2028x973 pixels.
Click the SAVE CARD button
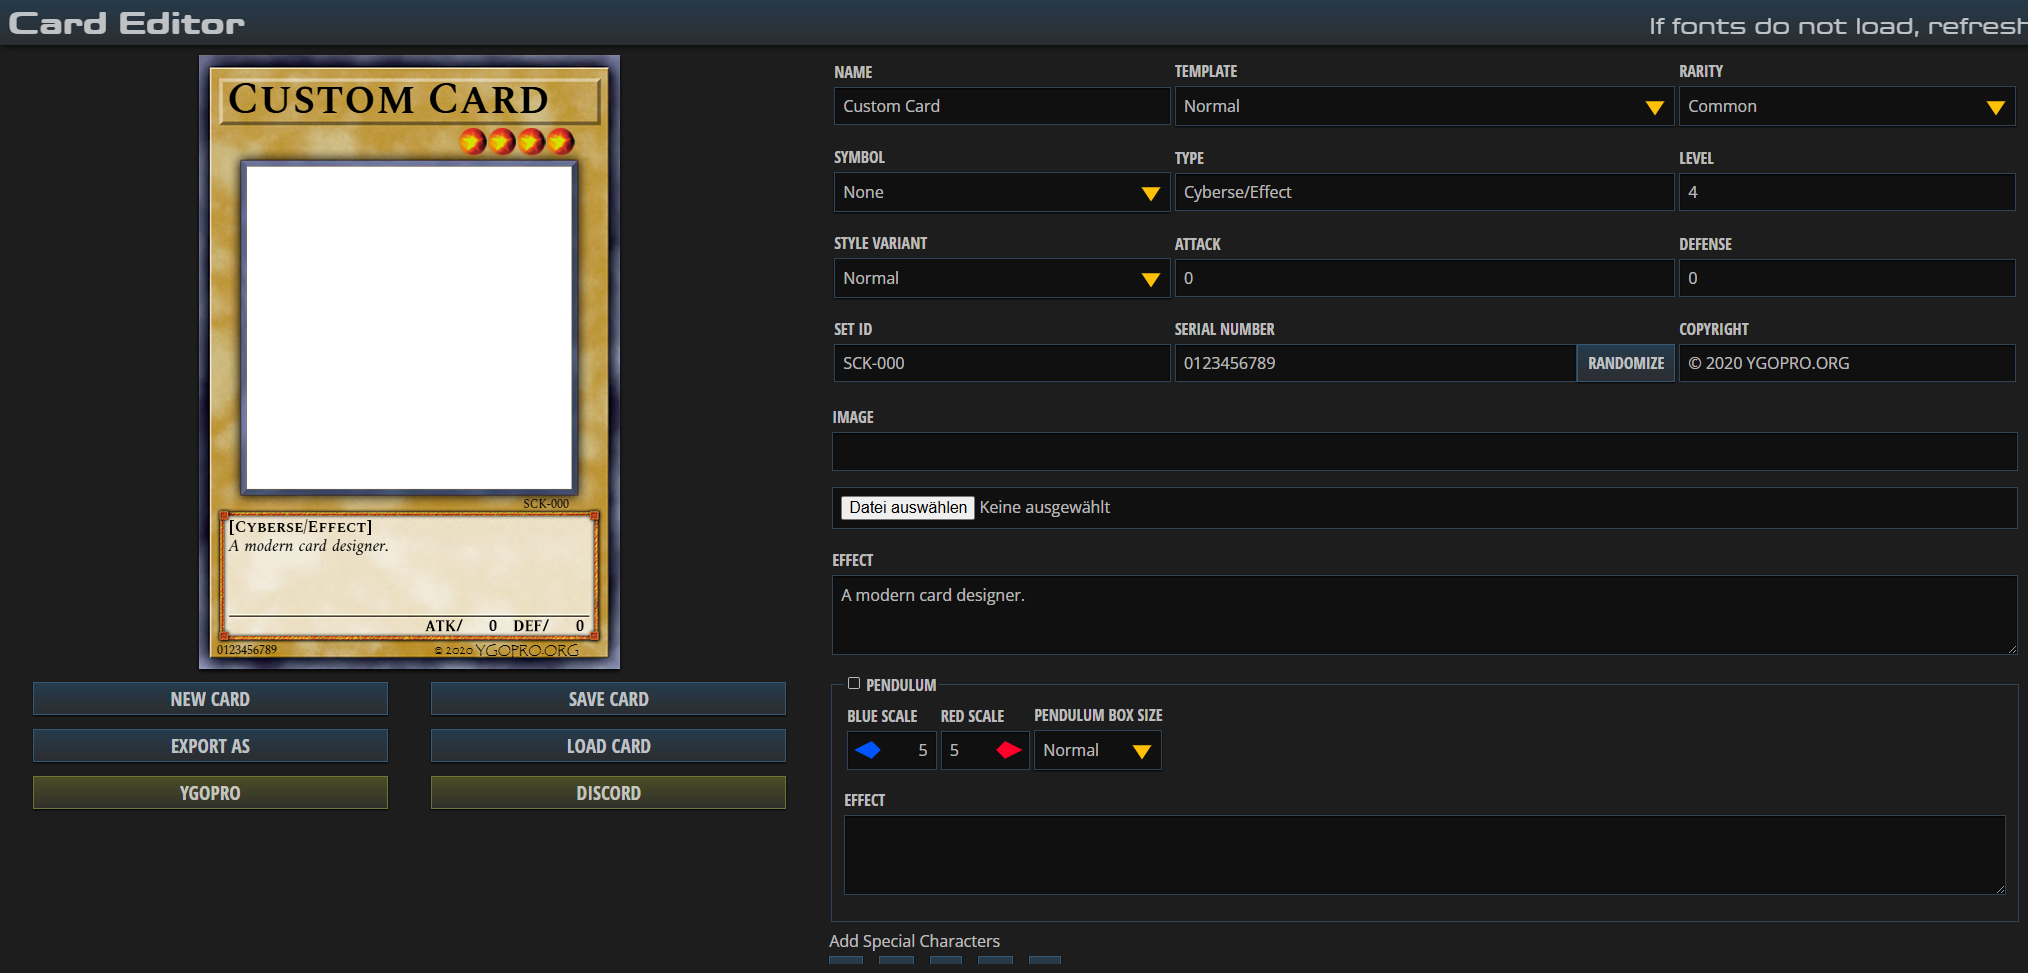pos(607,698)
